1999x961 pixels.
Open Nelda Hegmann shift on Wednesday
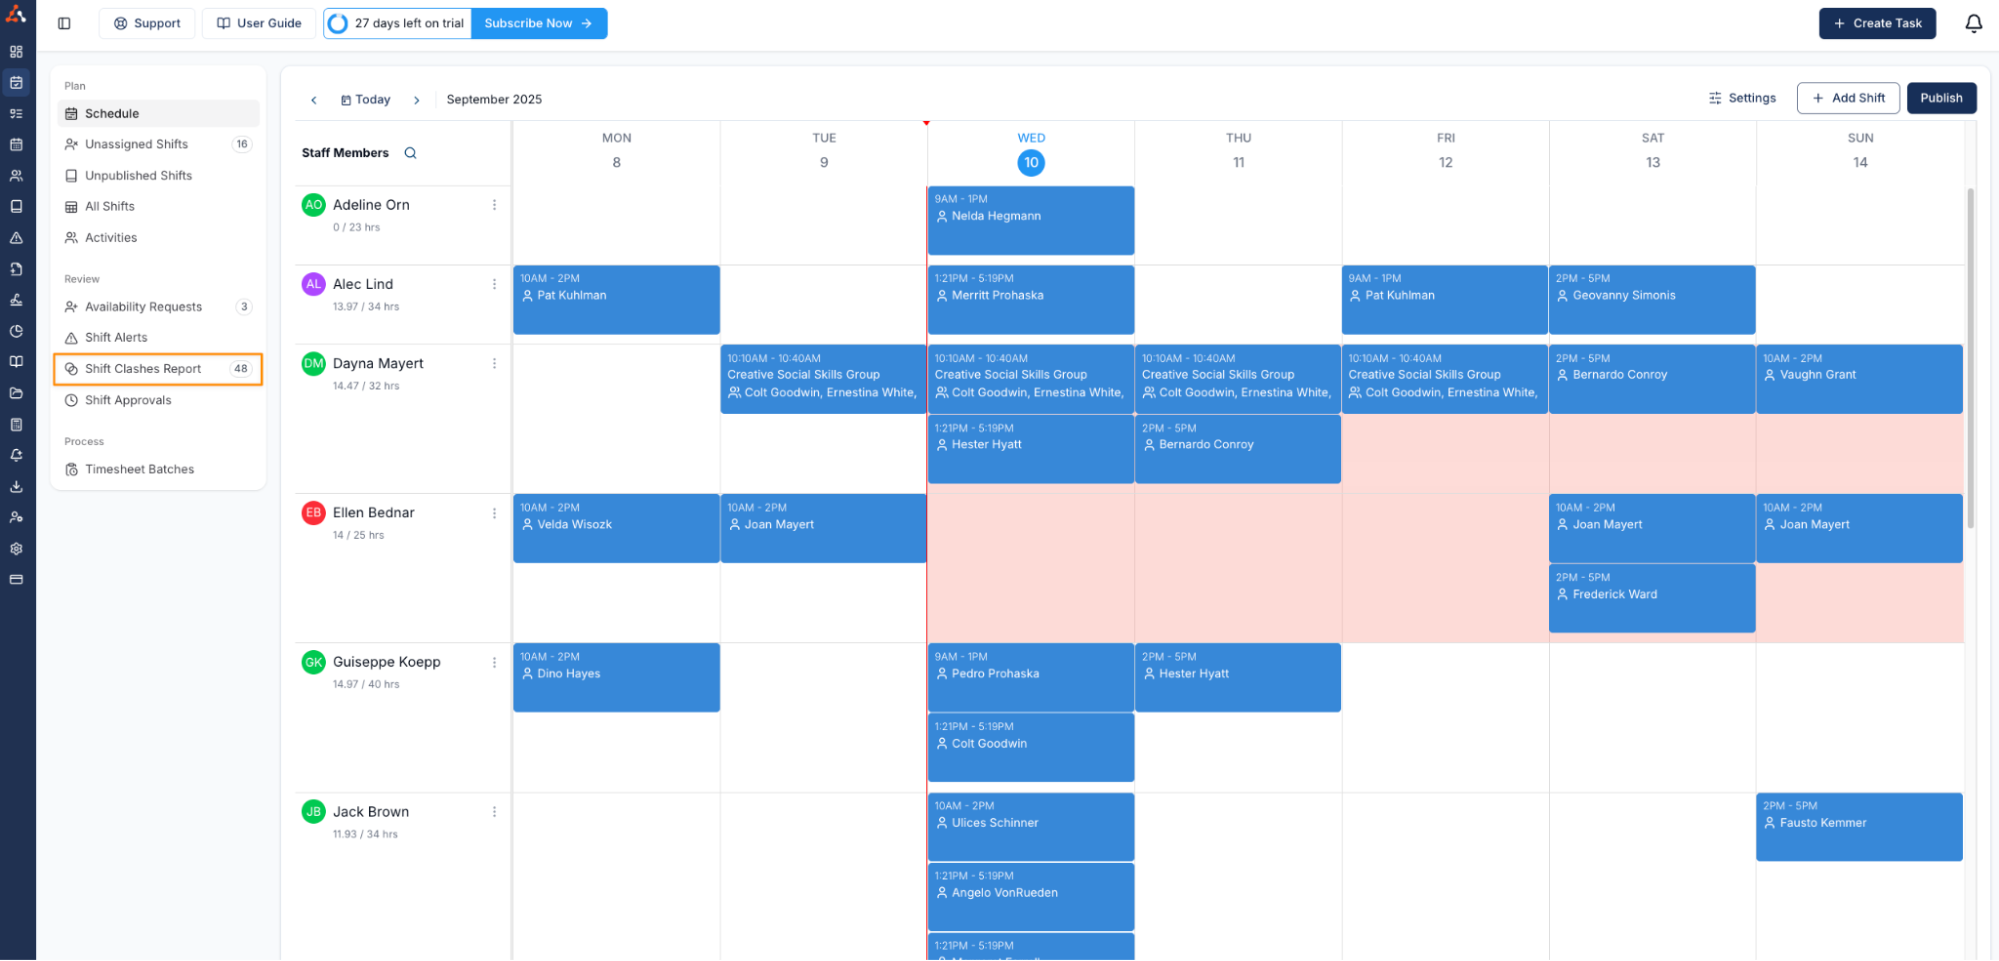point(1030,220)
